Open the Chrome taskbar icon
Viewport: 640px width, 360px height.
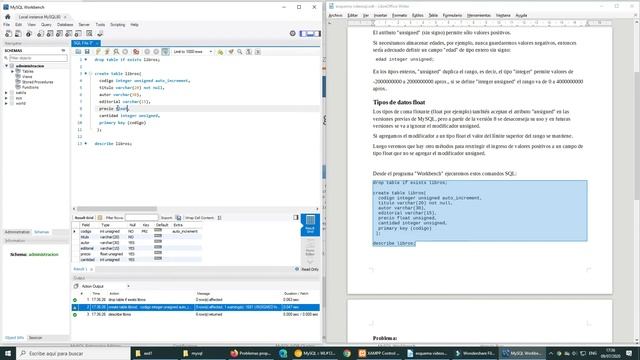click(347, 353)
